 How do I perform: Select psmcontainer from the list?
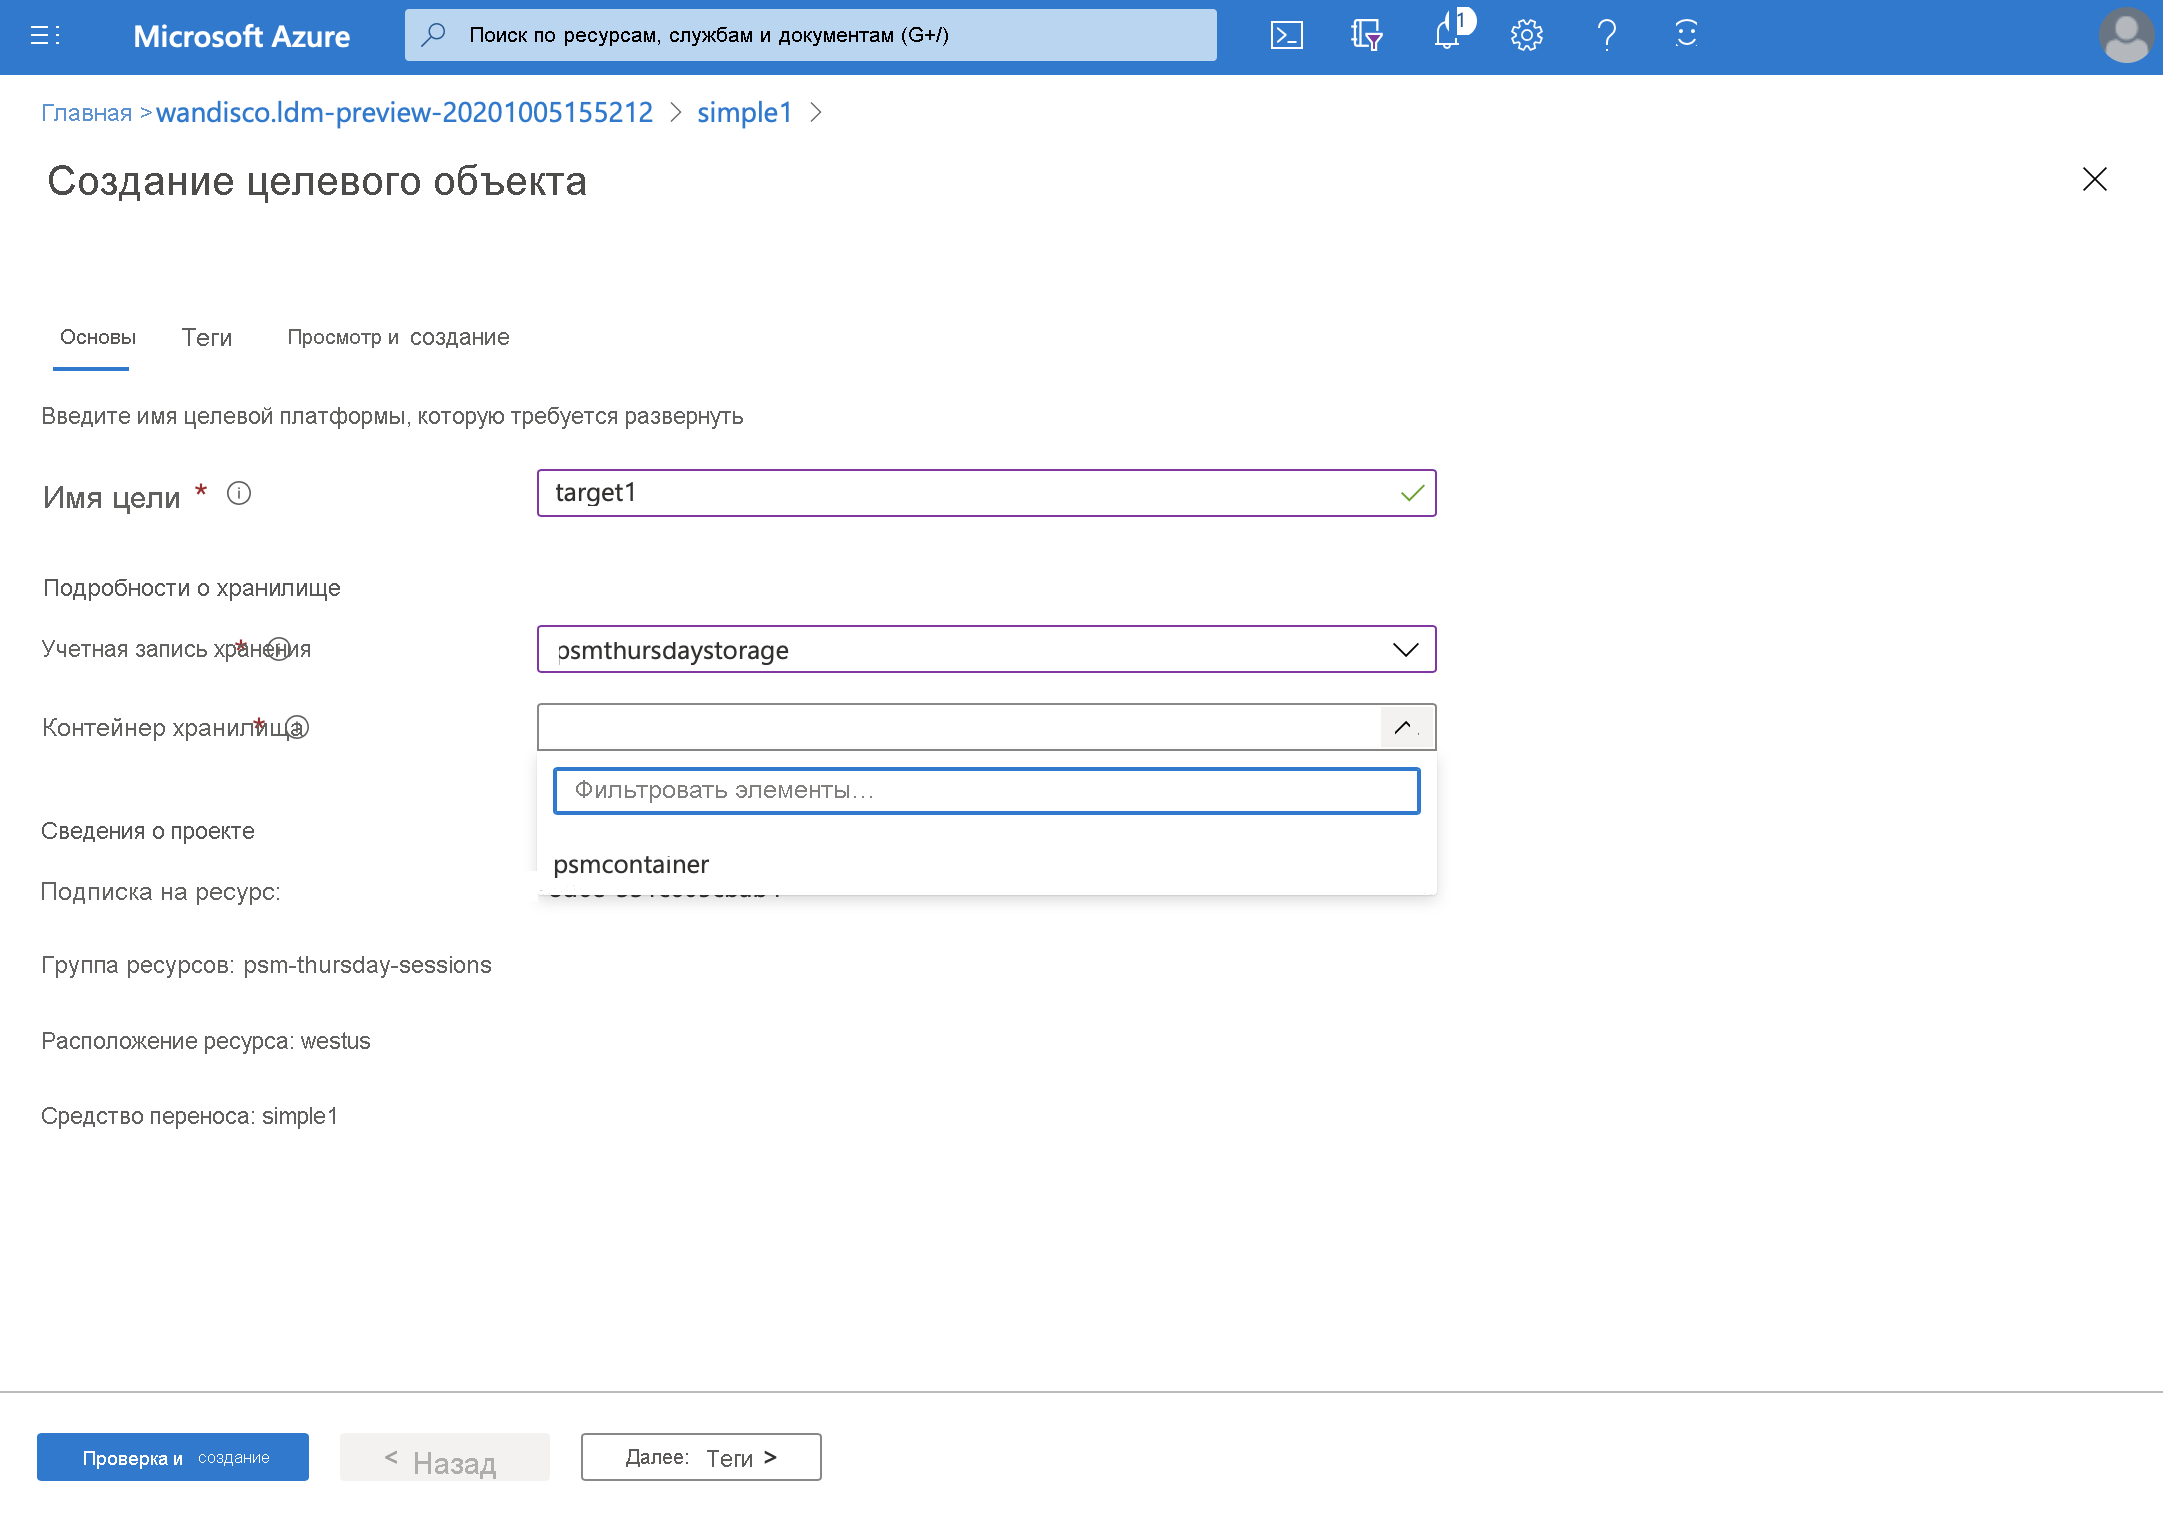click(x=632, y=864)
